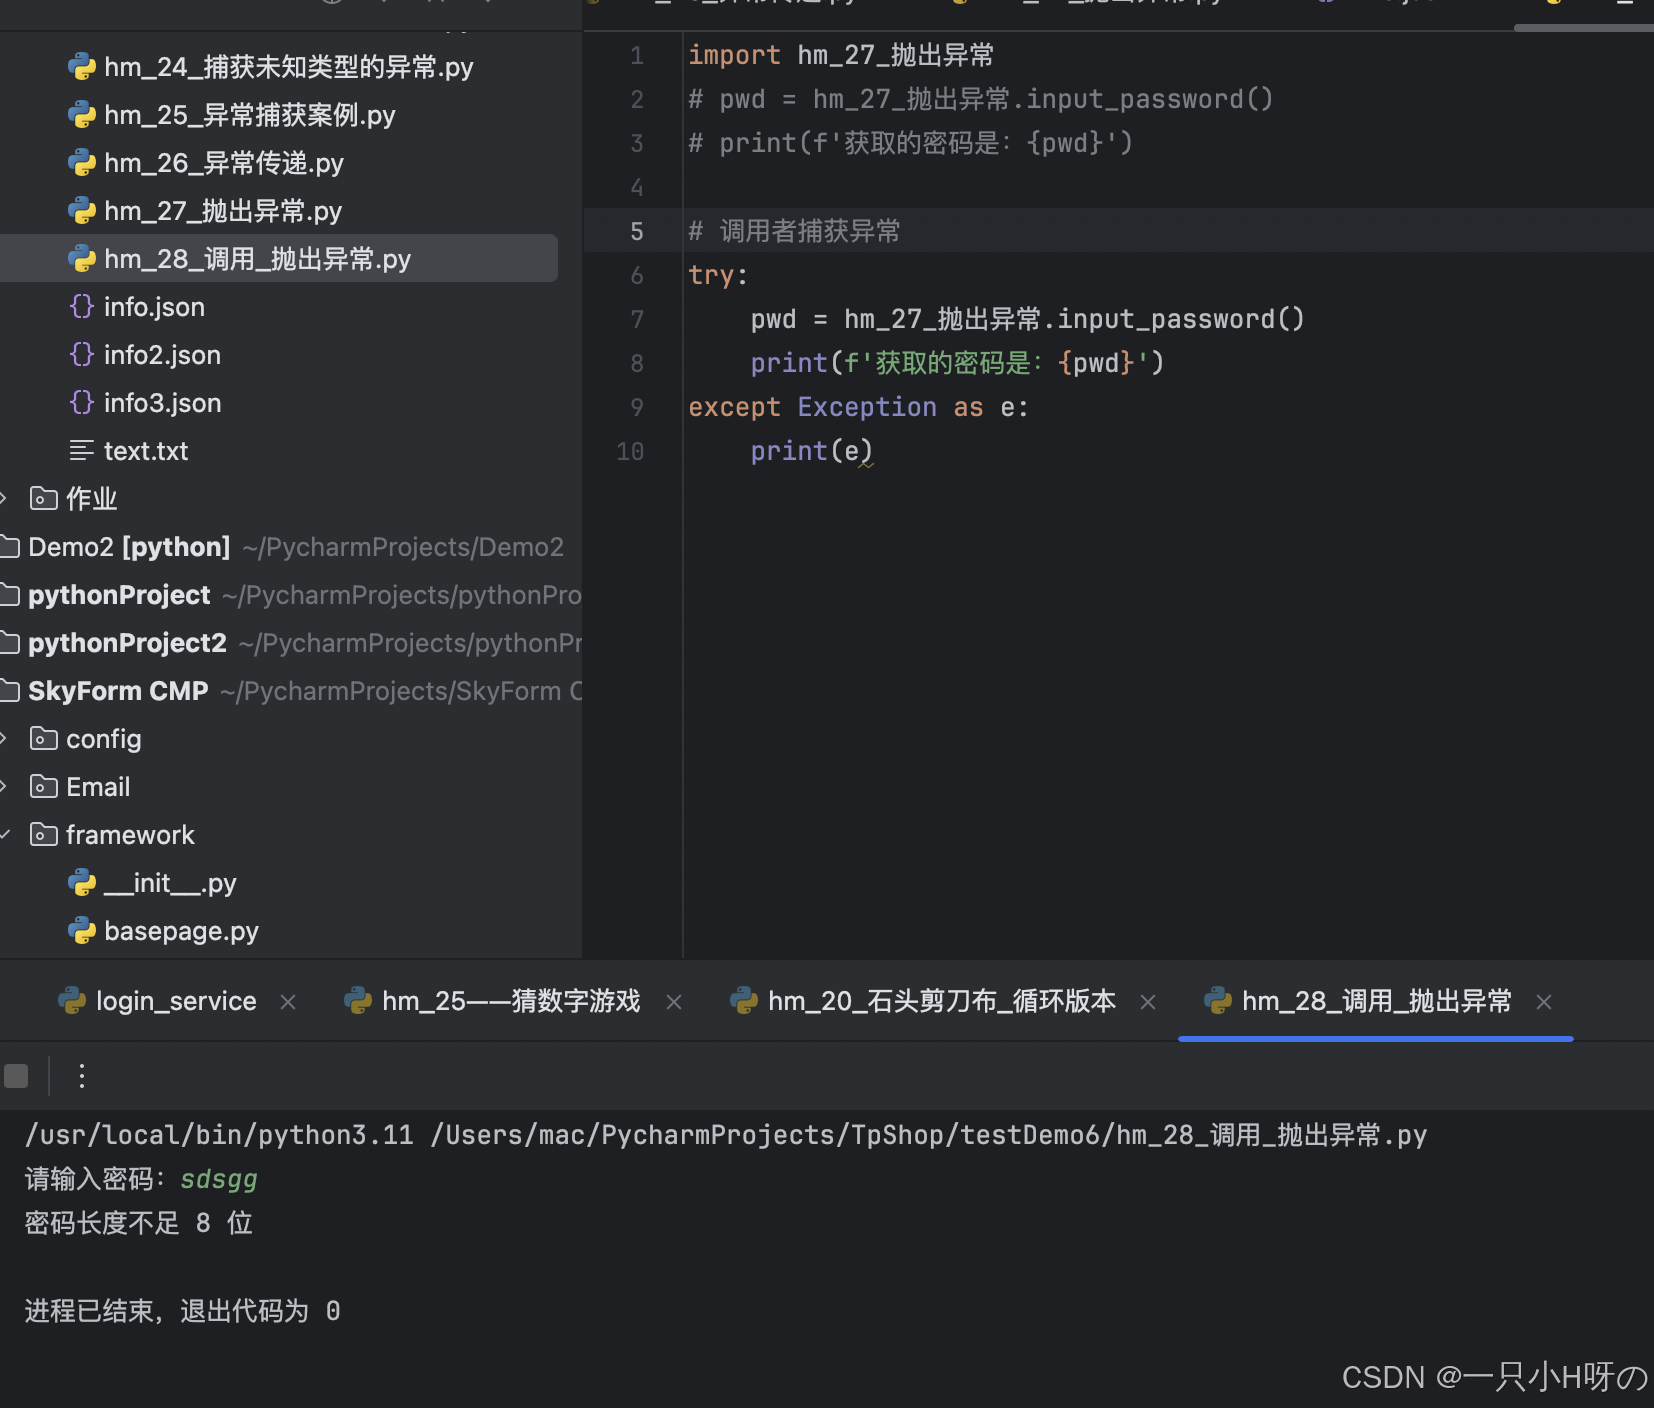The width and height of the screenshot is (1654, 1408).
Task: Expand the Email folder
Action: pos(5,786)
